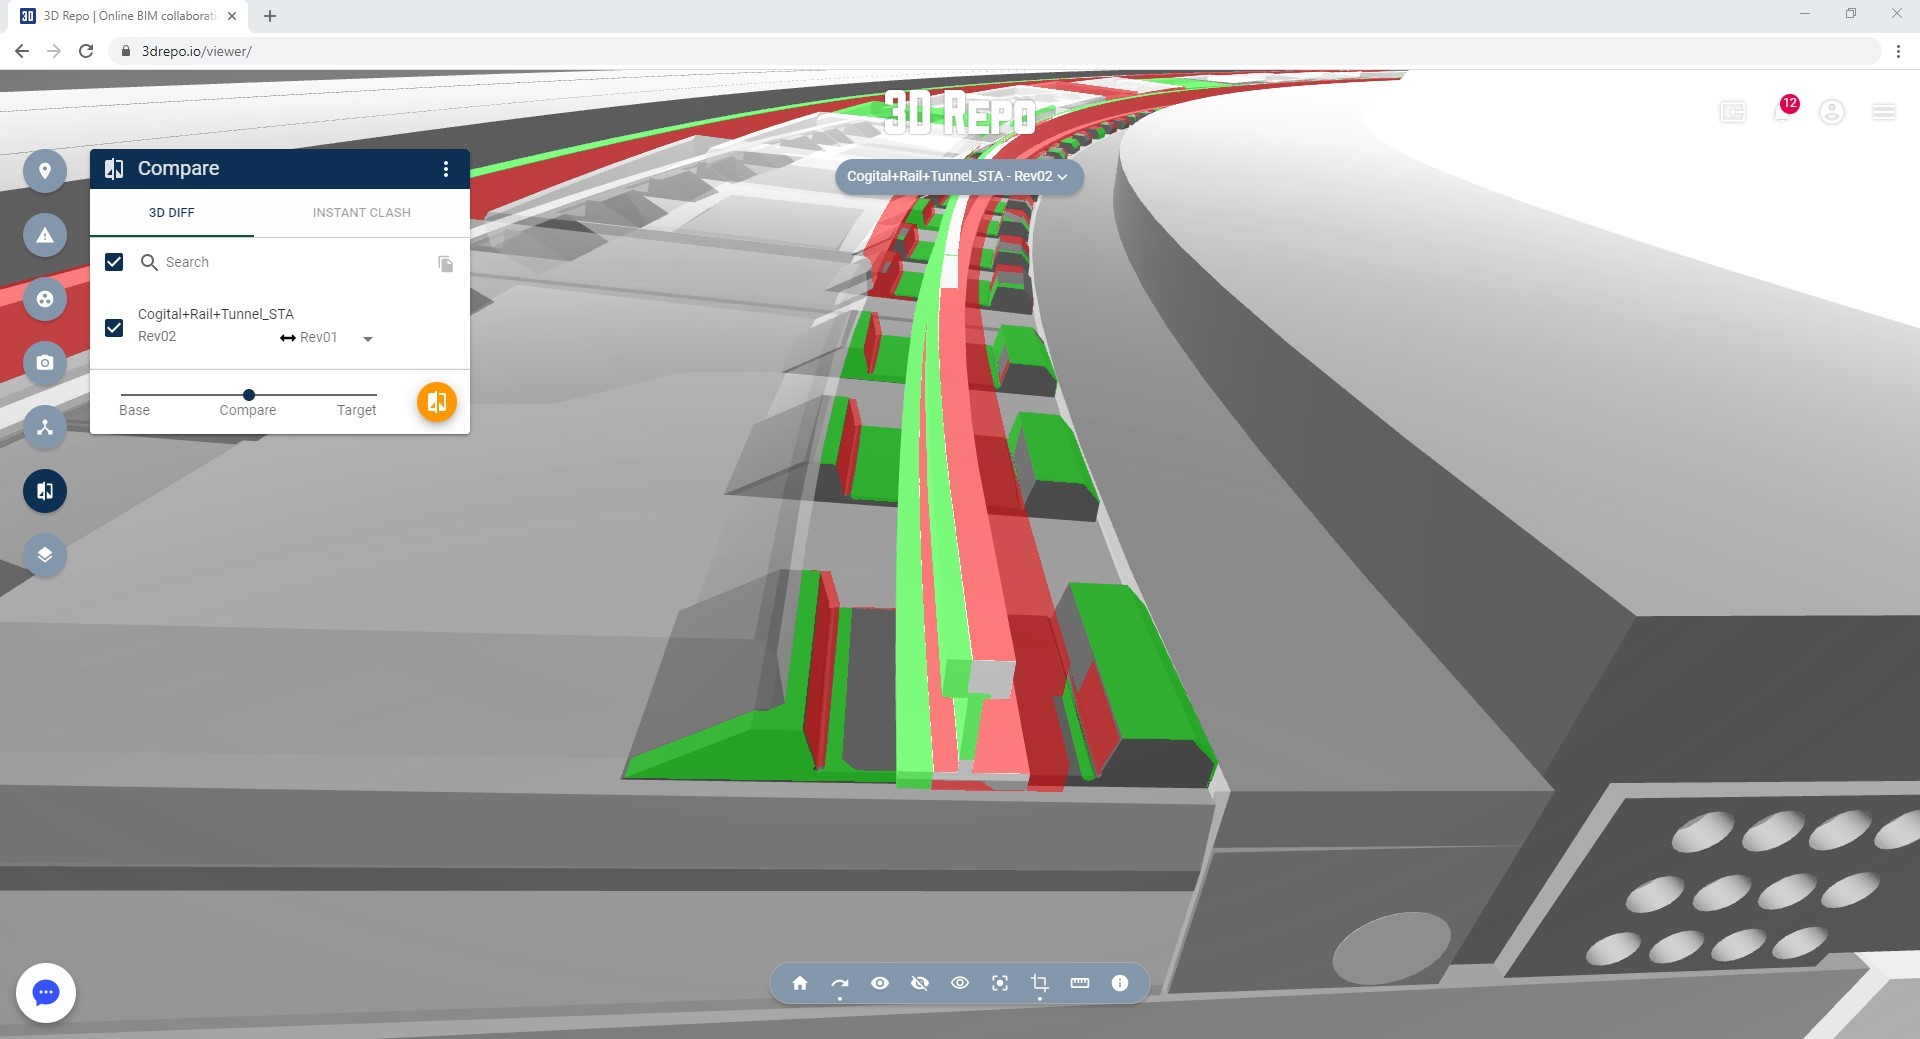Open the Views camera panel
The width and height of the screenshot is (1920, 1039).
coord(45,363)
